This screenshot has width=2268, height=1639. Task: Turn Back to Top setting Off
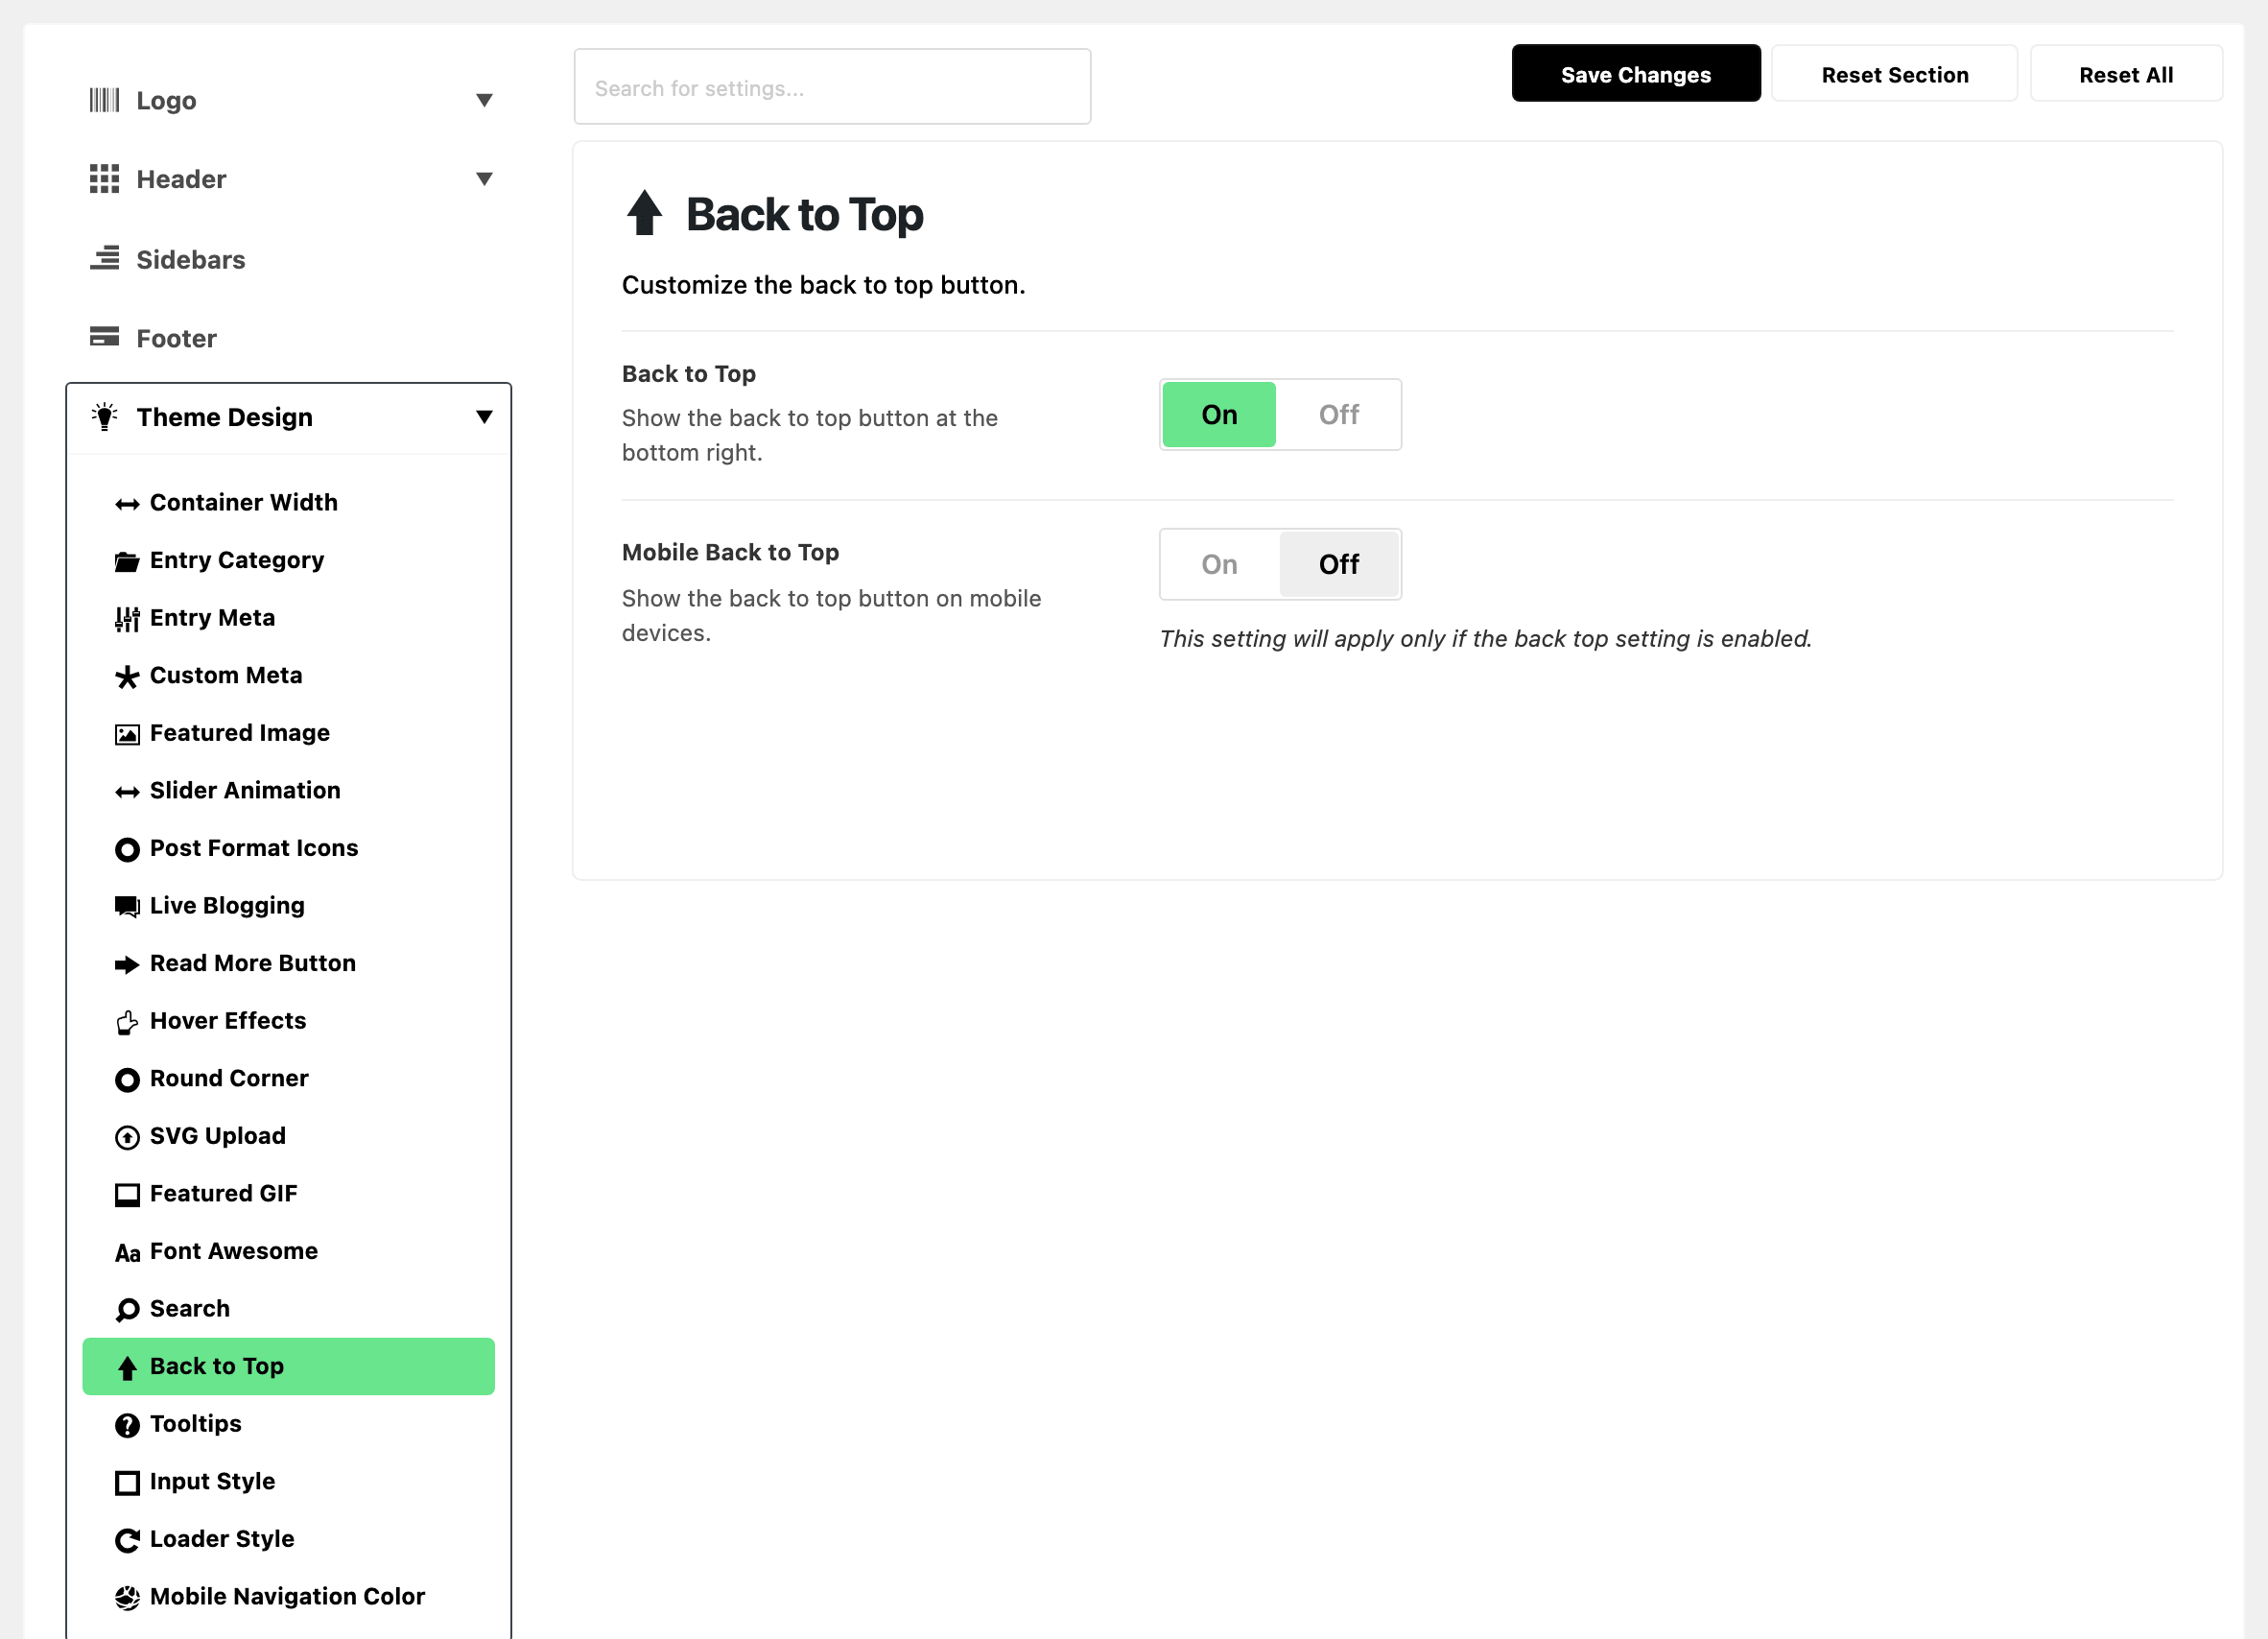pos(1338,414)
